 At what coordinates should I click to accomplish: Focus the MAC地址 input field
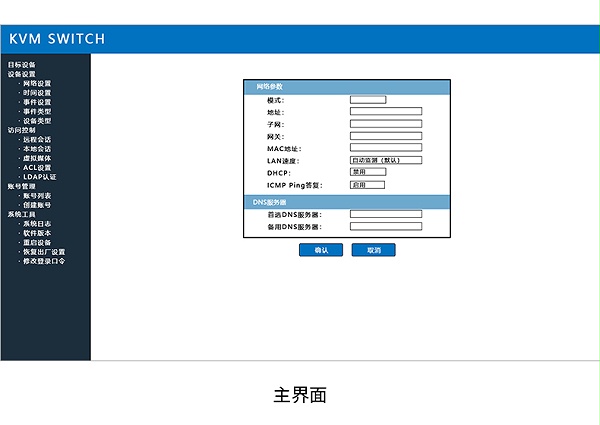click(386, 148)
